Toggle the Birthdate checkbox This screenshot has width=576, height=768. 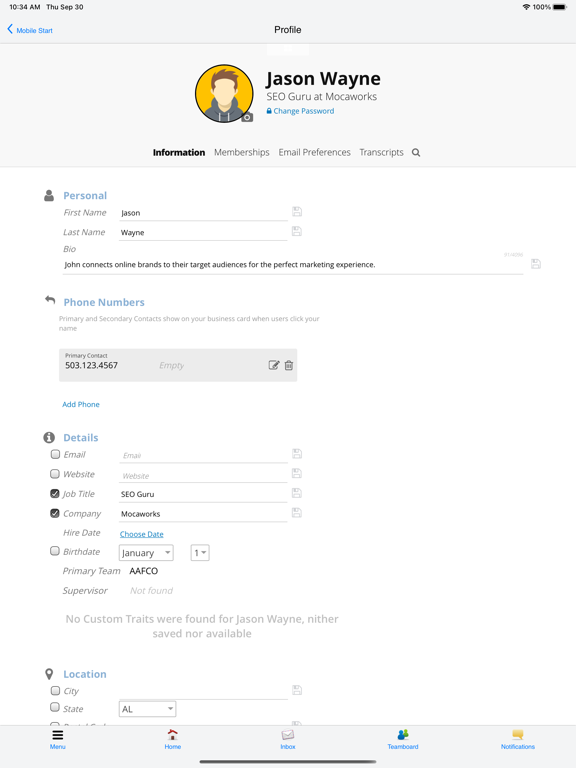click(x=55, y=551)
